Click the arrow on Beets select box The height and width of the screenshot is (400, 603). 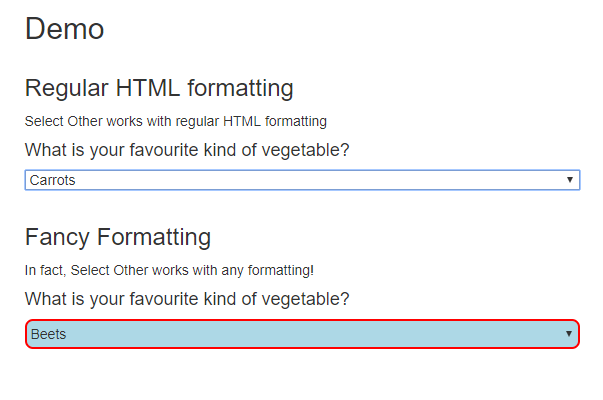[569, 334]
